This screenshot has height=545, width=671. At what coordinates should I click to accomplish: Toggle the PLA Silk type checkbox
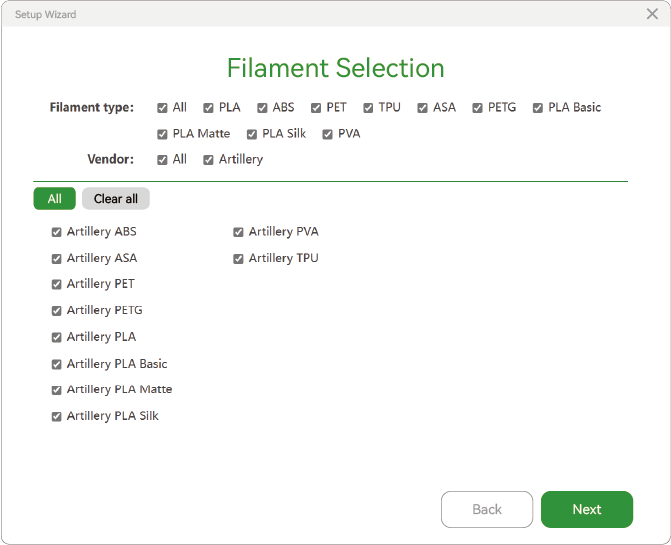[252, 134]
